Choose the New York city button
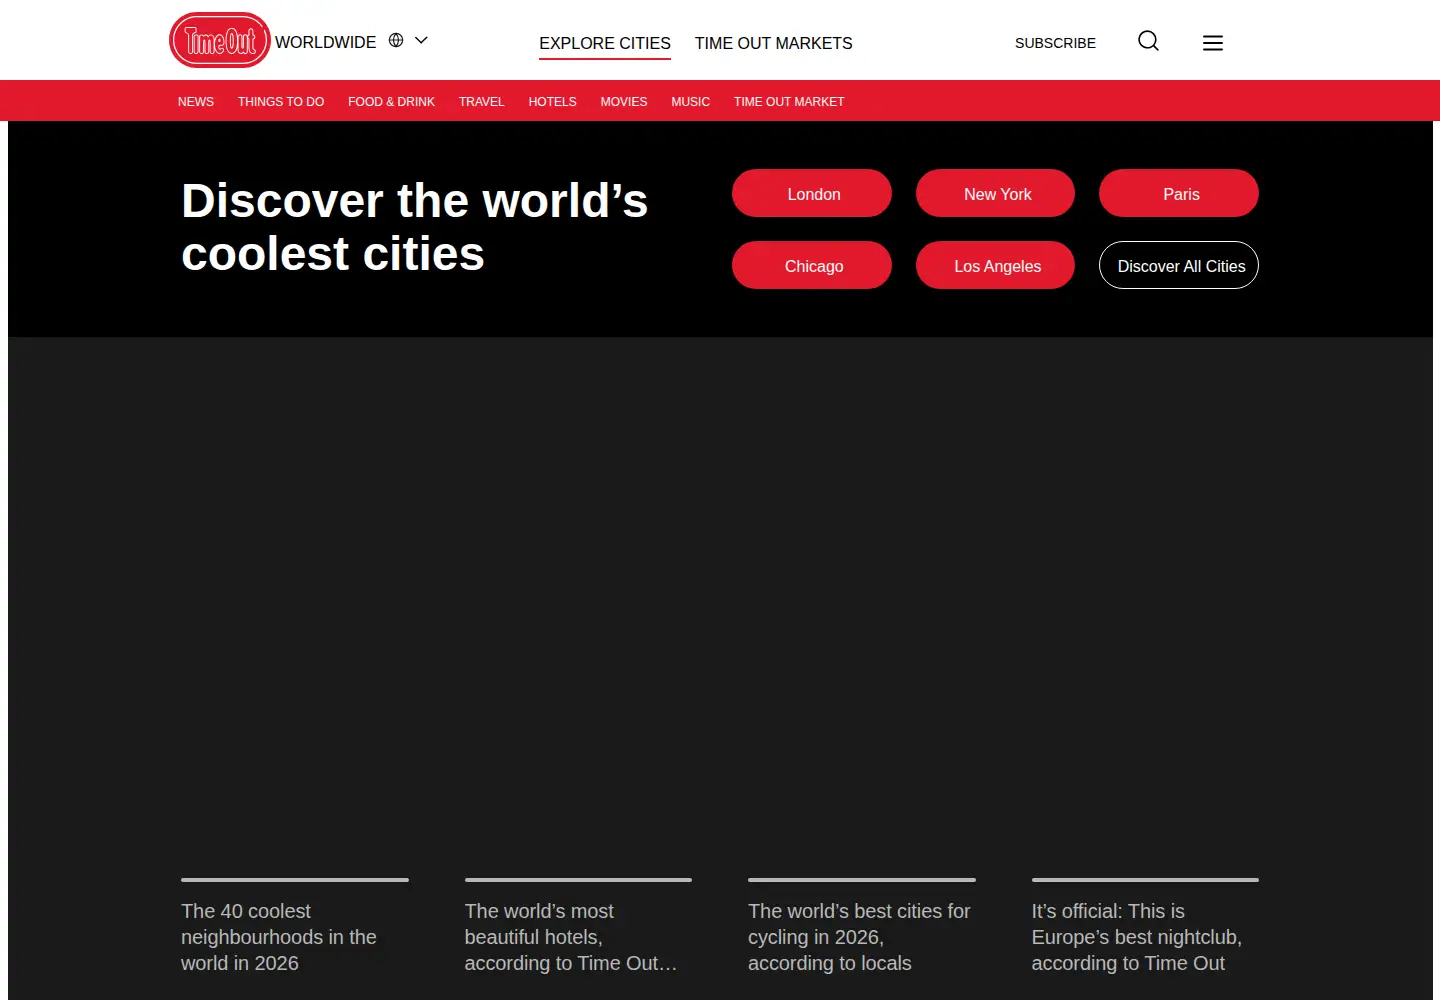 pyautogui.click(x=995, y=193)
